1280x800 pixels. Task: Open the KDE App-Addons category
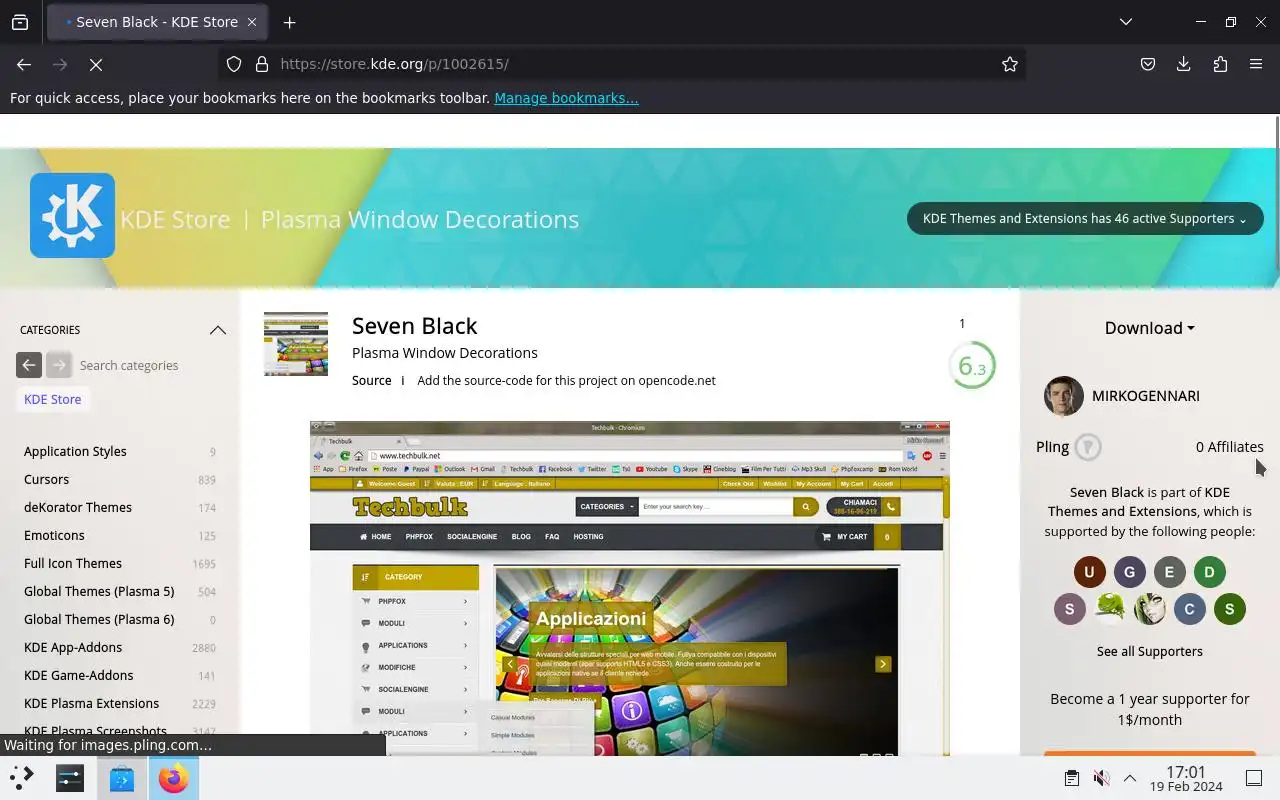(73, 647)
